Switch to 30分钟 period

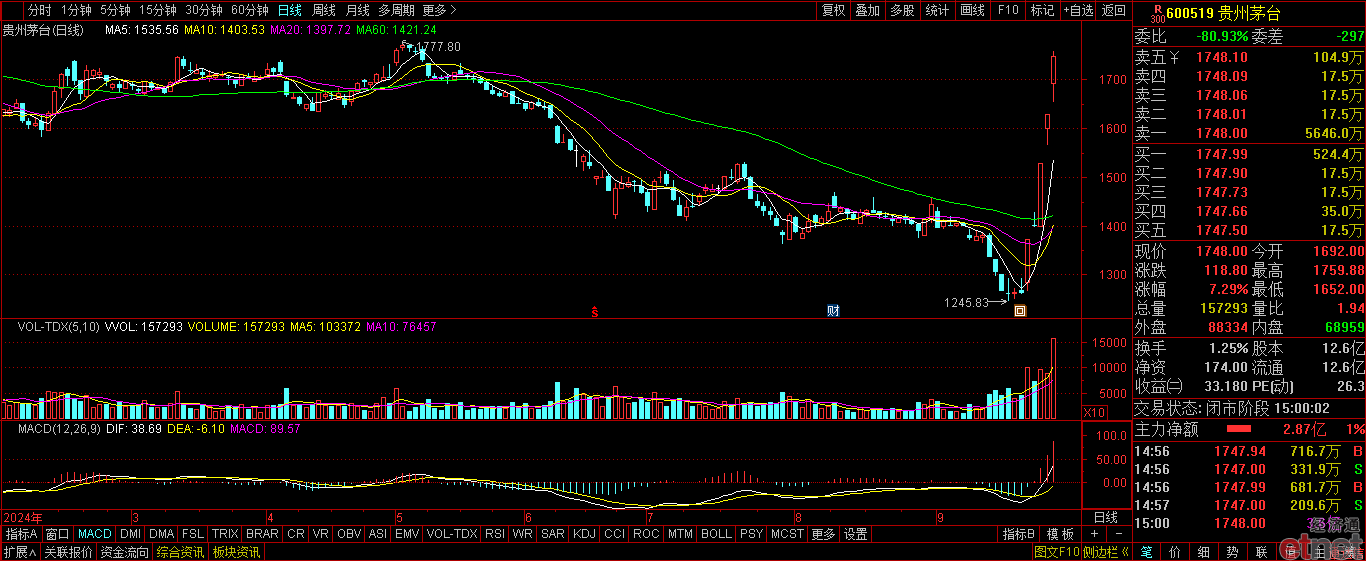point(203,10)
